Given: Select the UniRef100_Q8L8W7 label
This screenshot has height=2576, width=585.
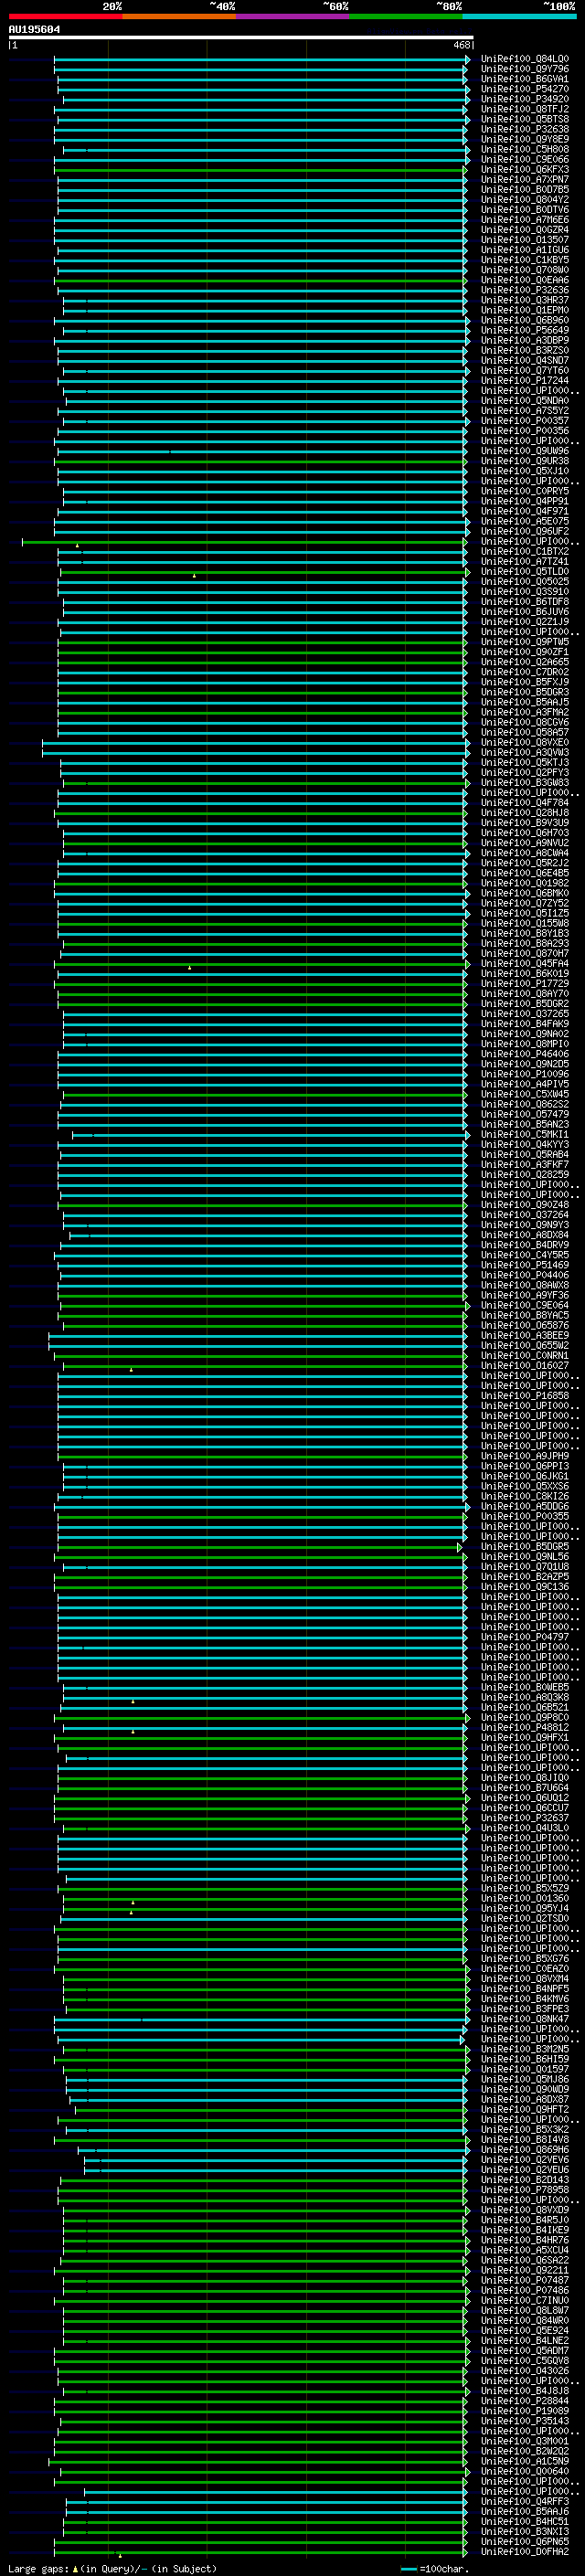Looking at the screenshot, I should pos(524,2310).
